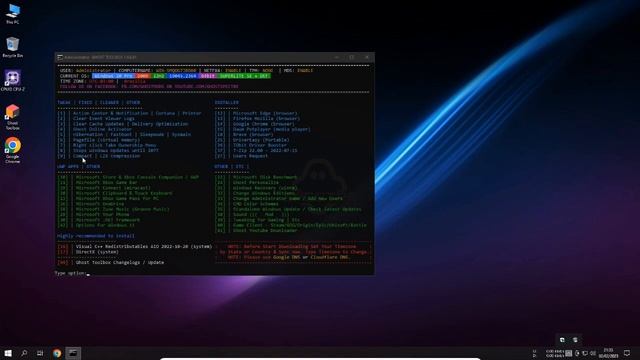The image size is (640, 360).
Task: Click Brave (browser) installer line
Action: [244, 134]
